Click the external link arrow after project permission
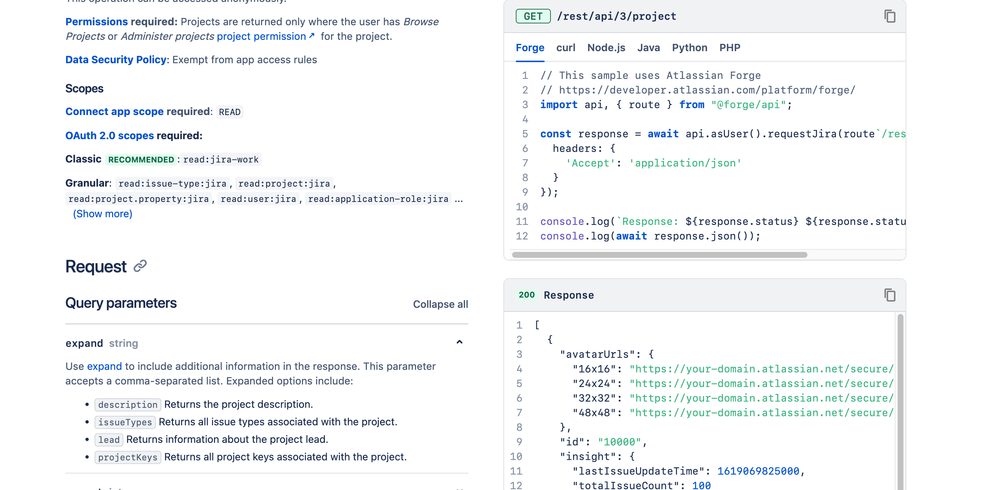Viewport: 998px width, 490px height. pyautogui.click(x=311, y=36)
